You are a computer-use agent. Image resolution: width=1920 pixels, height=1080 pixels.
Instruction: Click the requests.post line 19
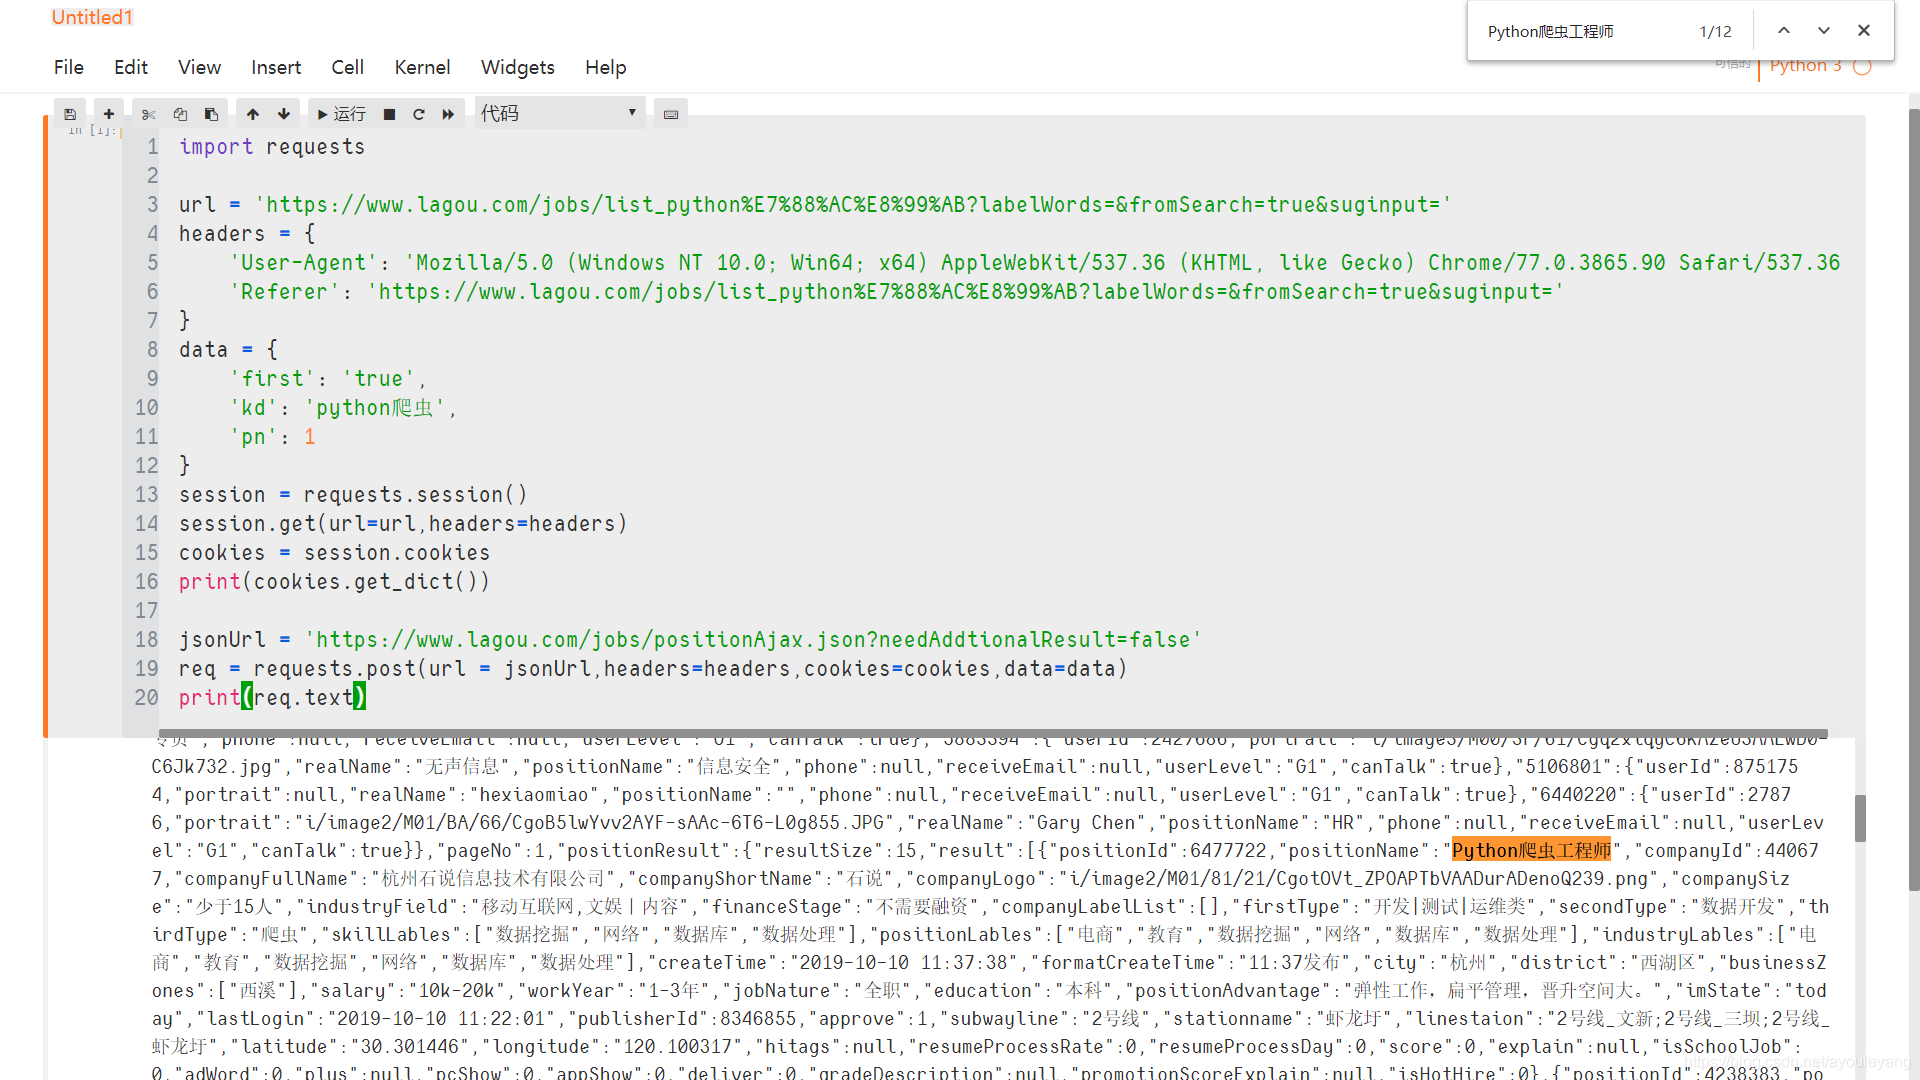[x=653, y=669]
